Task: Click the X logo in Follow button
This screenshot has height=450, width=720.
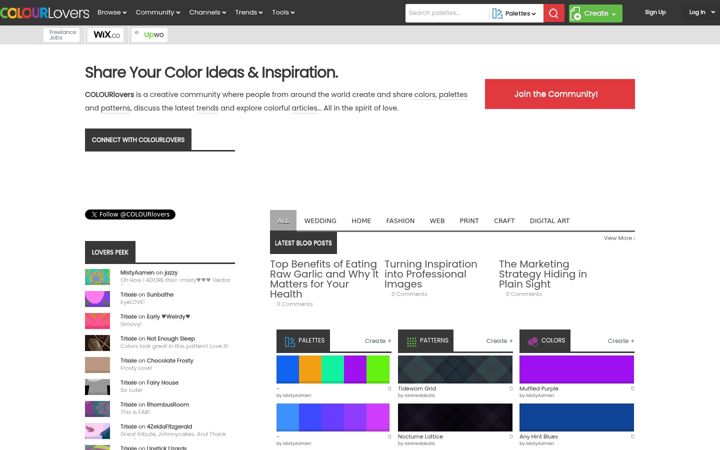Action: [x=94, y=214]
